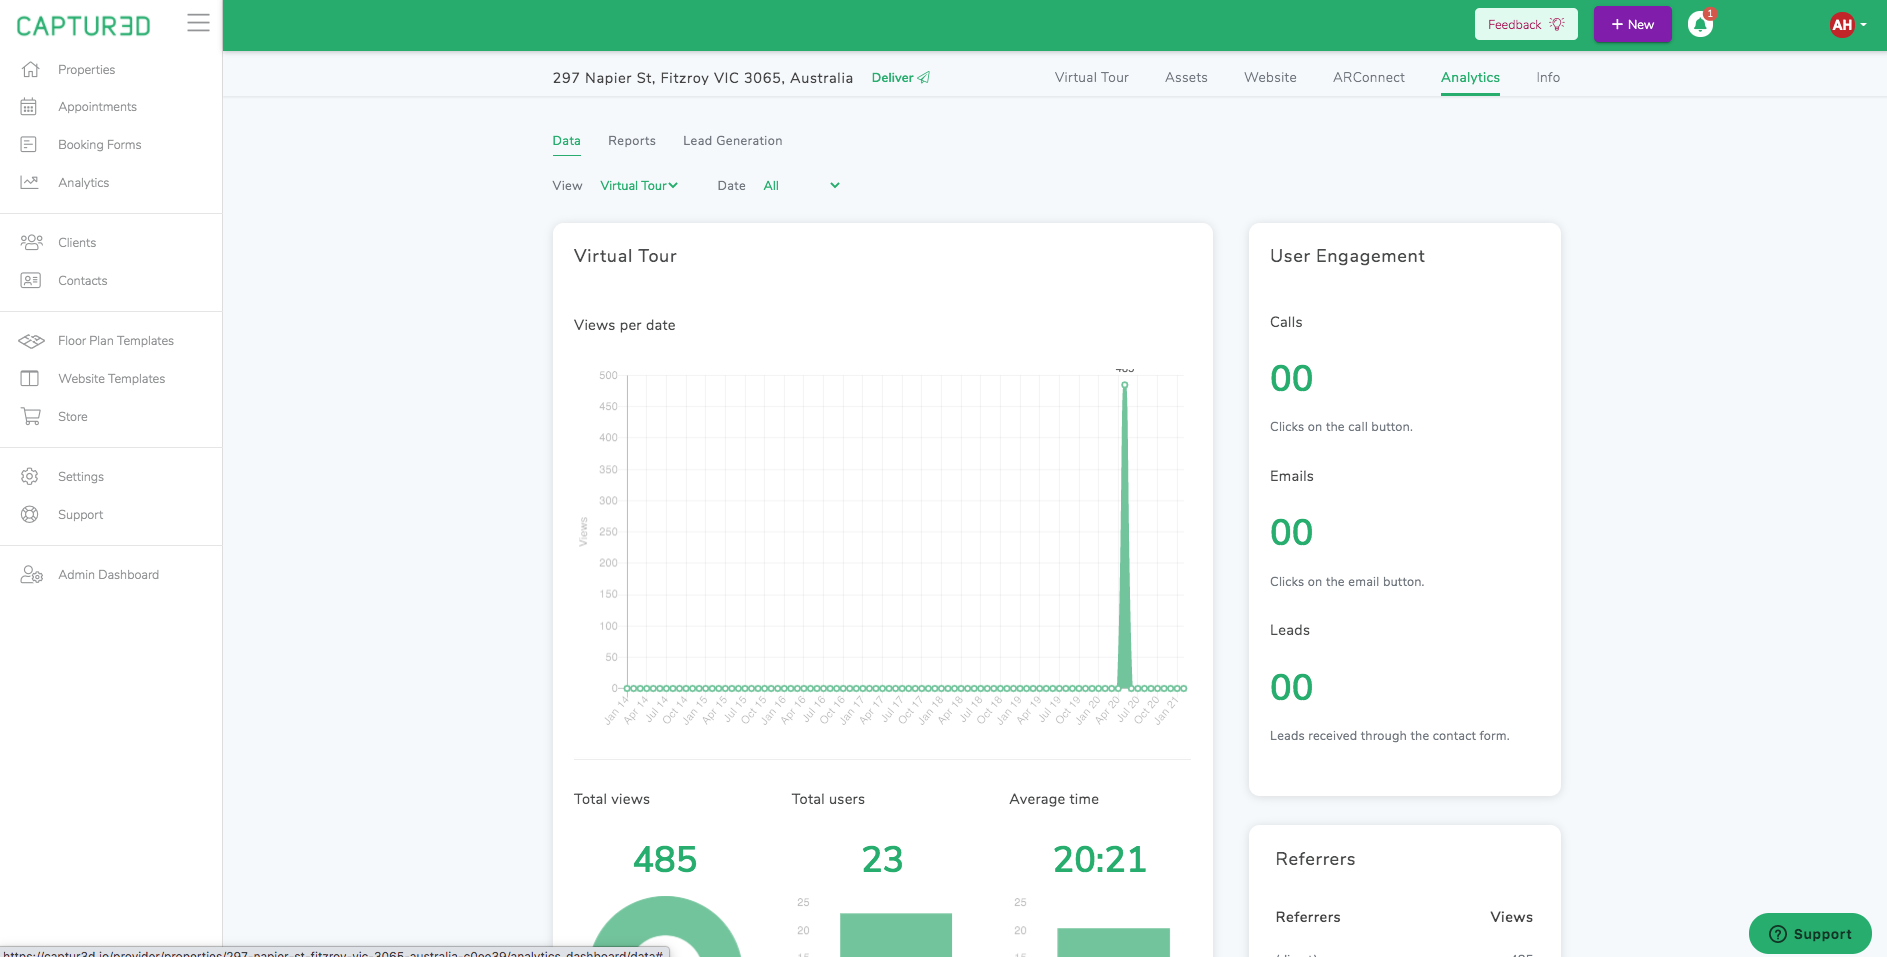This screenshot has width=1887, height=957.
Task: Click the purple New button
Action: 1632,24
